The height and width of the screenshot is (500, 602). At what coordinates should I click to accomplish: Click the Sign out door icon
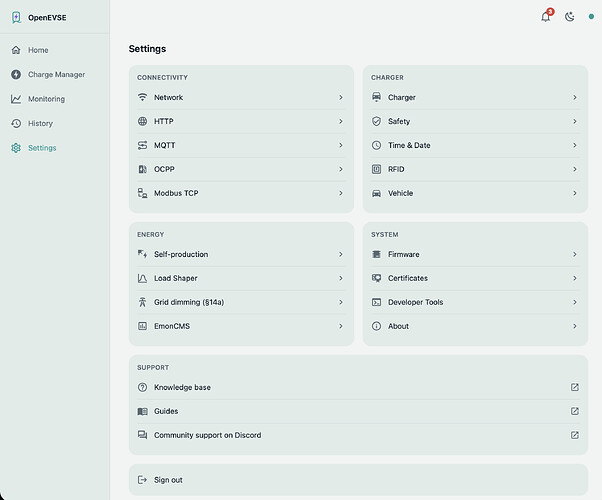click(x=142, y=480)
